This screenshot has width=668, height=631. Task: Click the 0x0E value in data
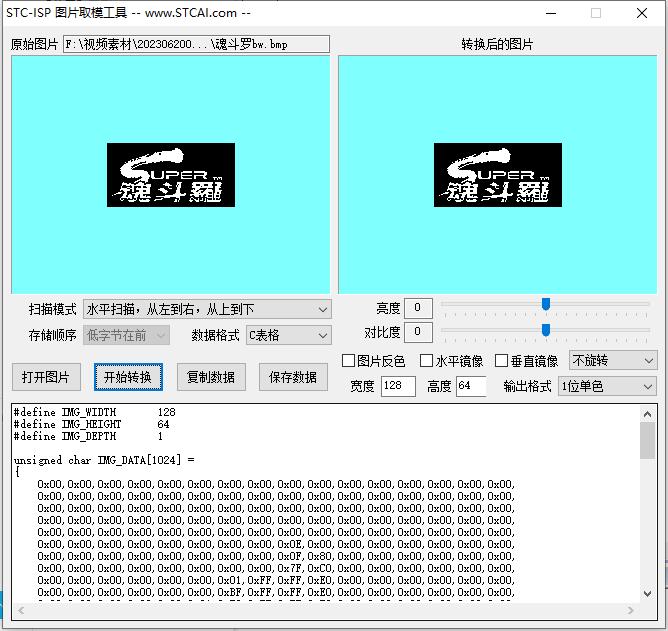click(289, 544)
